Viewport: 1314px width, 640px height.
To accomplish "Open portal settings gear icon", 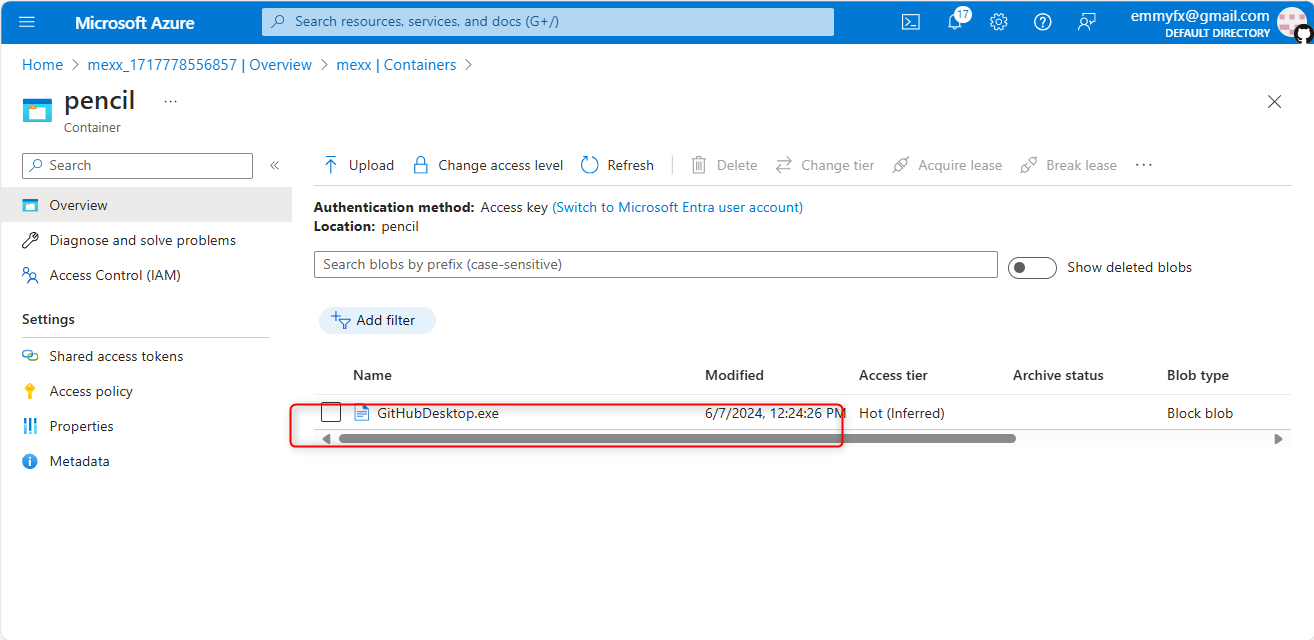I will pyautogui.click(x=998, y=22).
